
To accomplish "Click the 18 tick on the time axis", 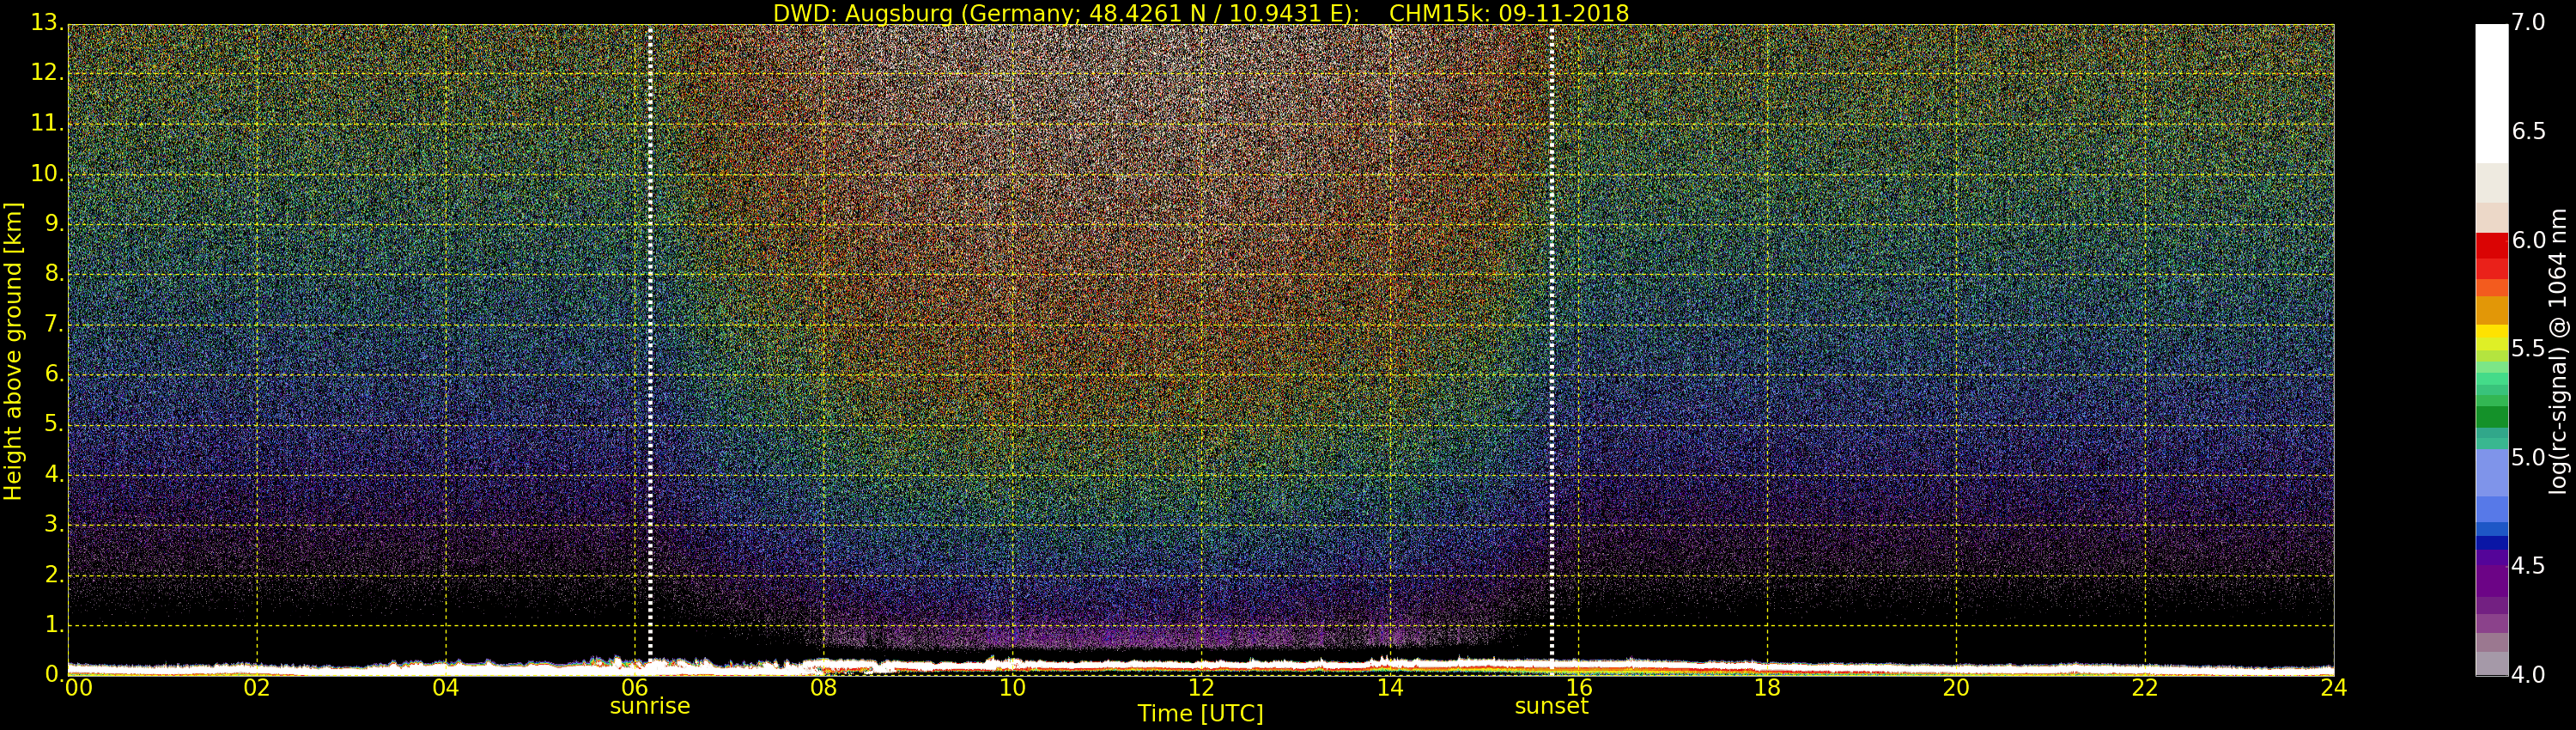I will (1767, 688).
